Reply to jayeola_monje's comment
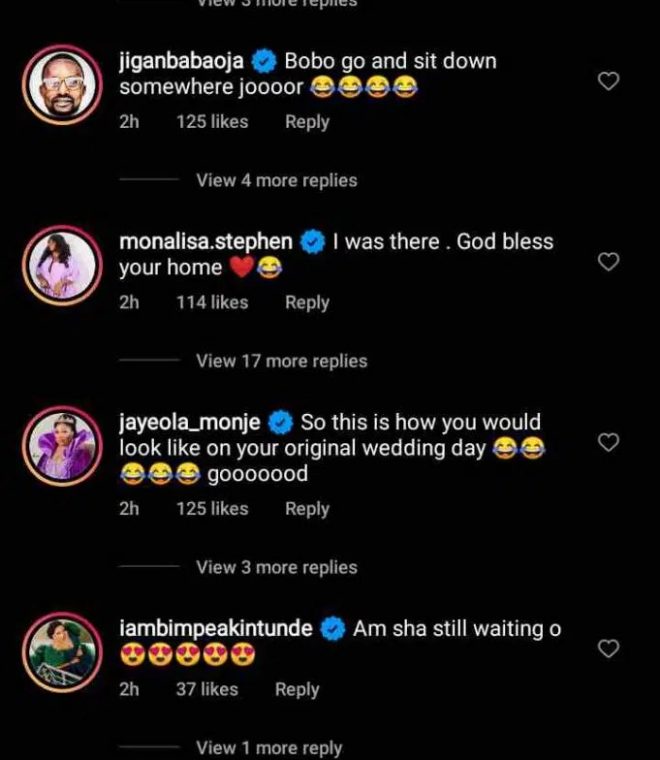This screenshot has height=760, width=660. click(307, 509)
